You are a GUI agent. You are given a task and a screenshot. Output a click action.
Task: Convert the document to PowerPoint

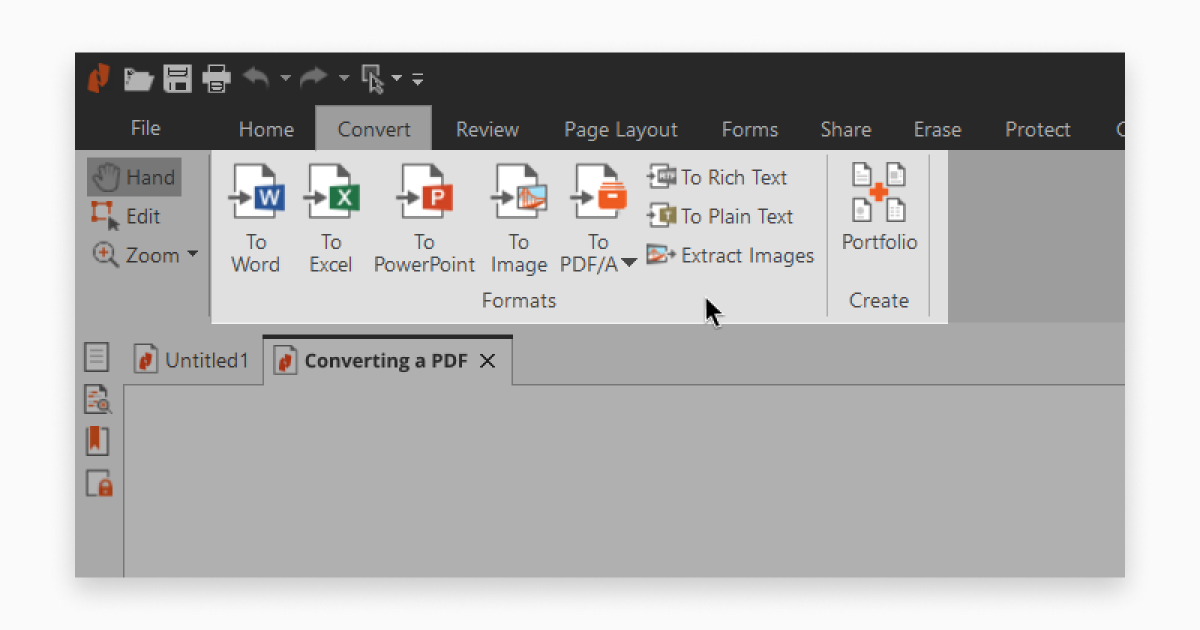pyautogui.click(x=424, y=215)
